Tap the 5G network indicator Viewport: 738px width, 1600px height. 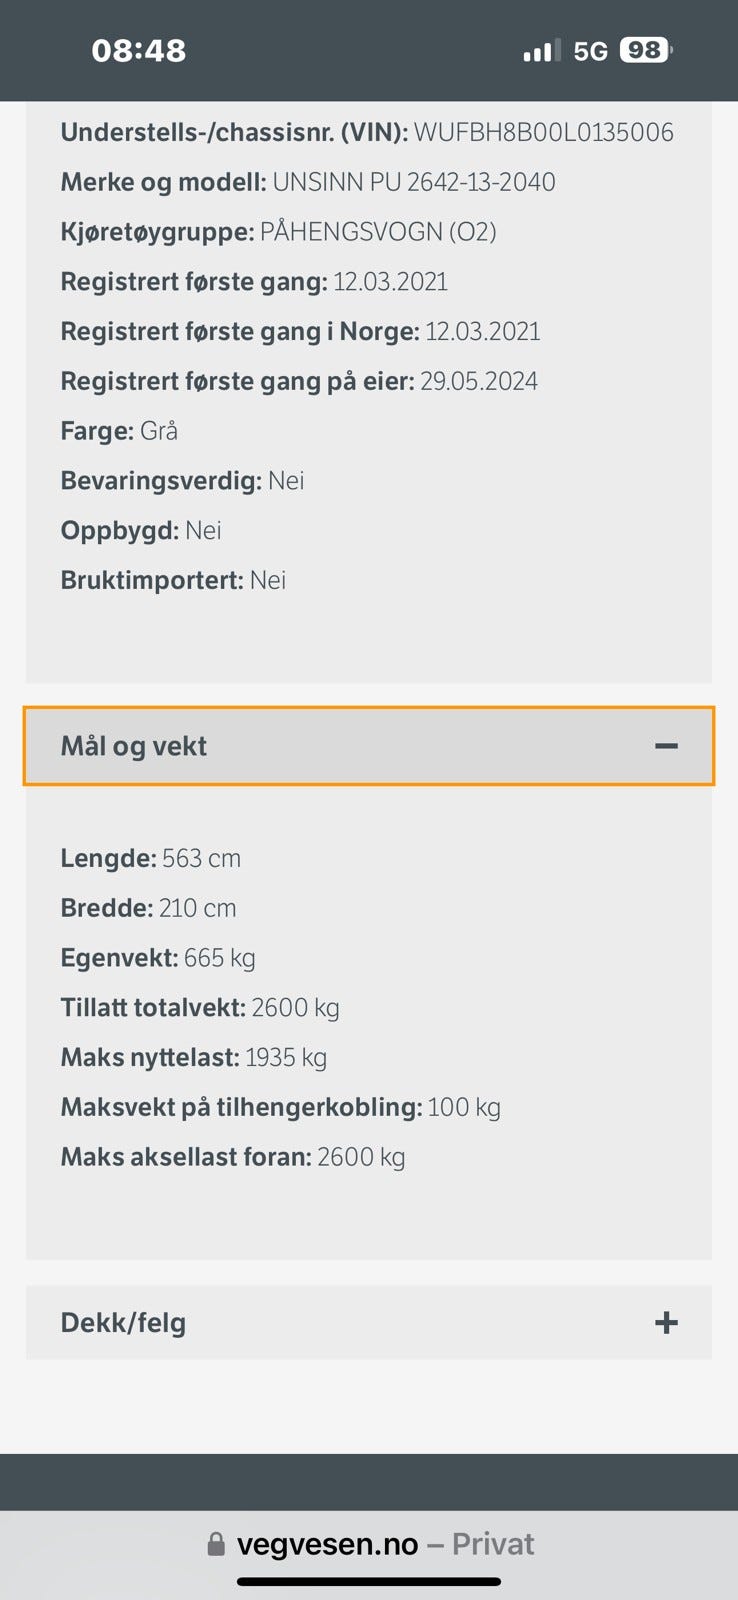coord(590,51)
